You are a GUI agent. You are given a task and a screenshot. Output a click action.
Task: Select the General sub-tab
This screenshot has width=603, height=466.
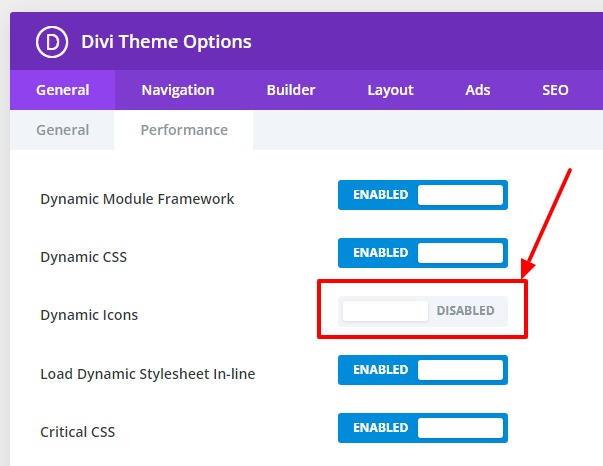62,130
